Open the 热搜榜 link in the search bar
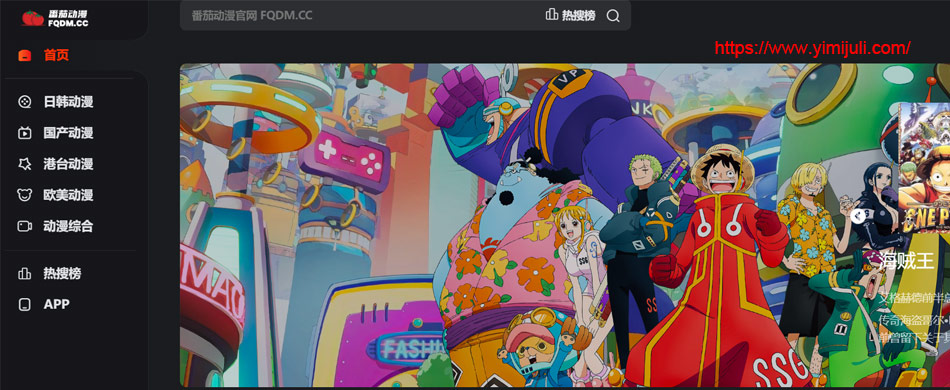The height and width of the screenshot is (390, 950). (x=579, y=16)
